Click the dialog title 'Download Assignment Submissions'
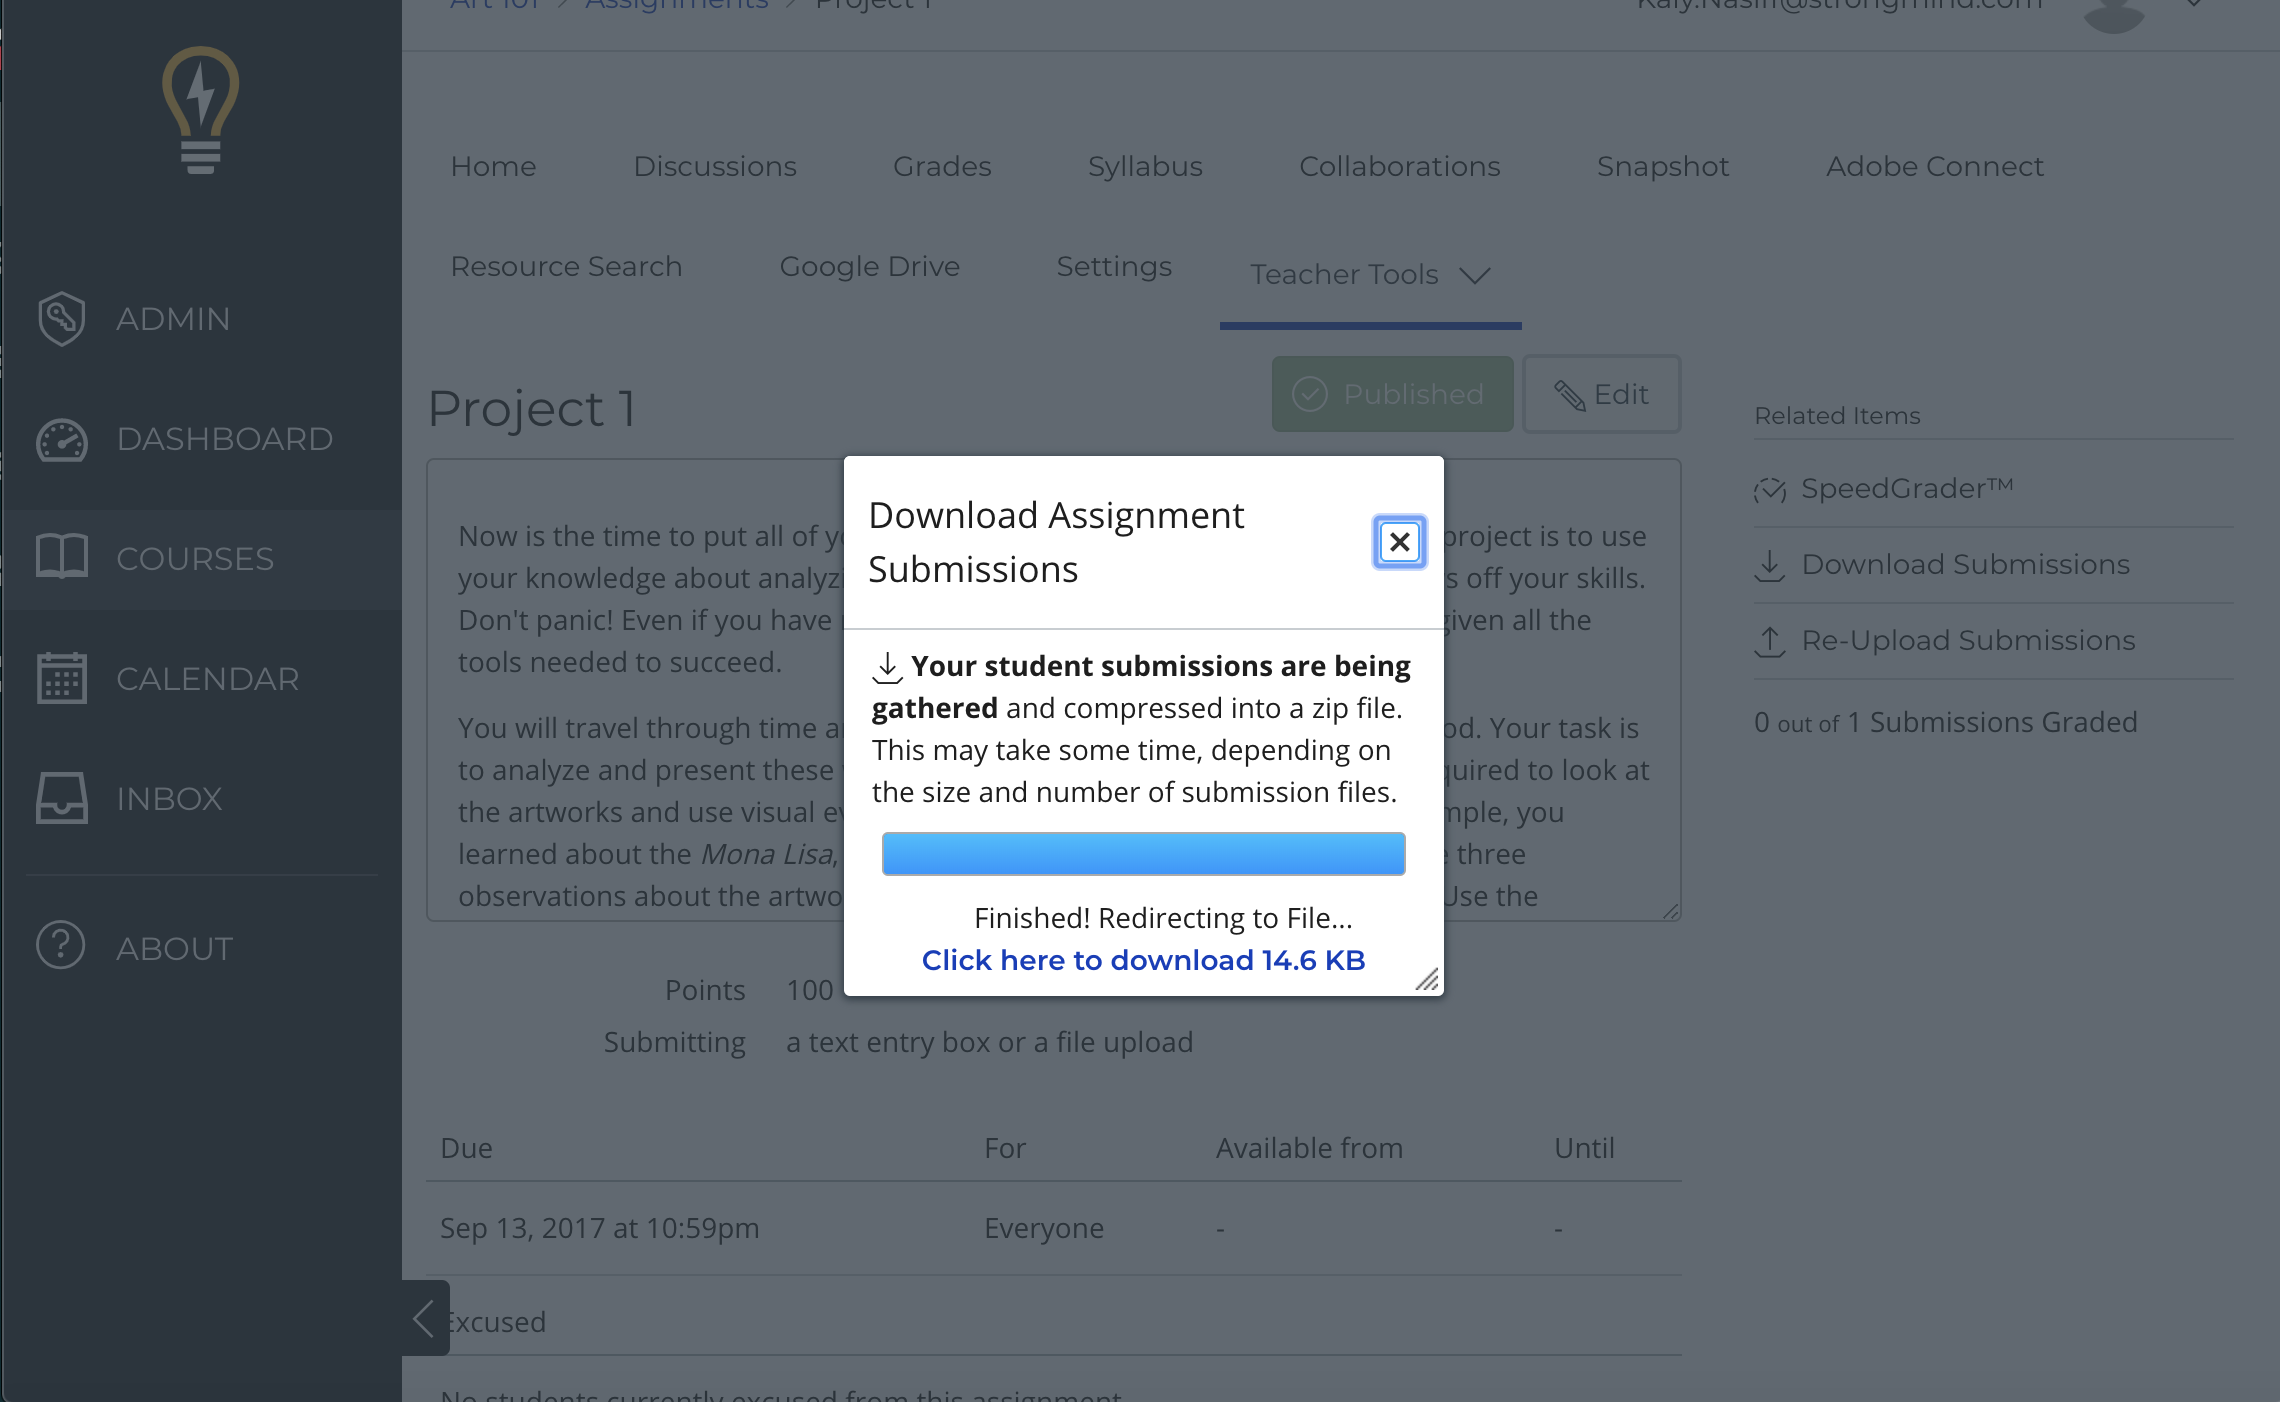The width and height of the screenshot is (2280, 1402). pos(1056,542)
